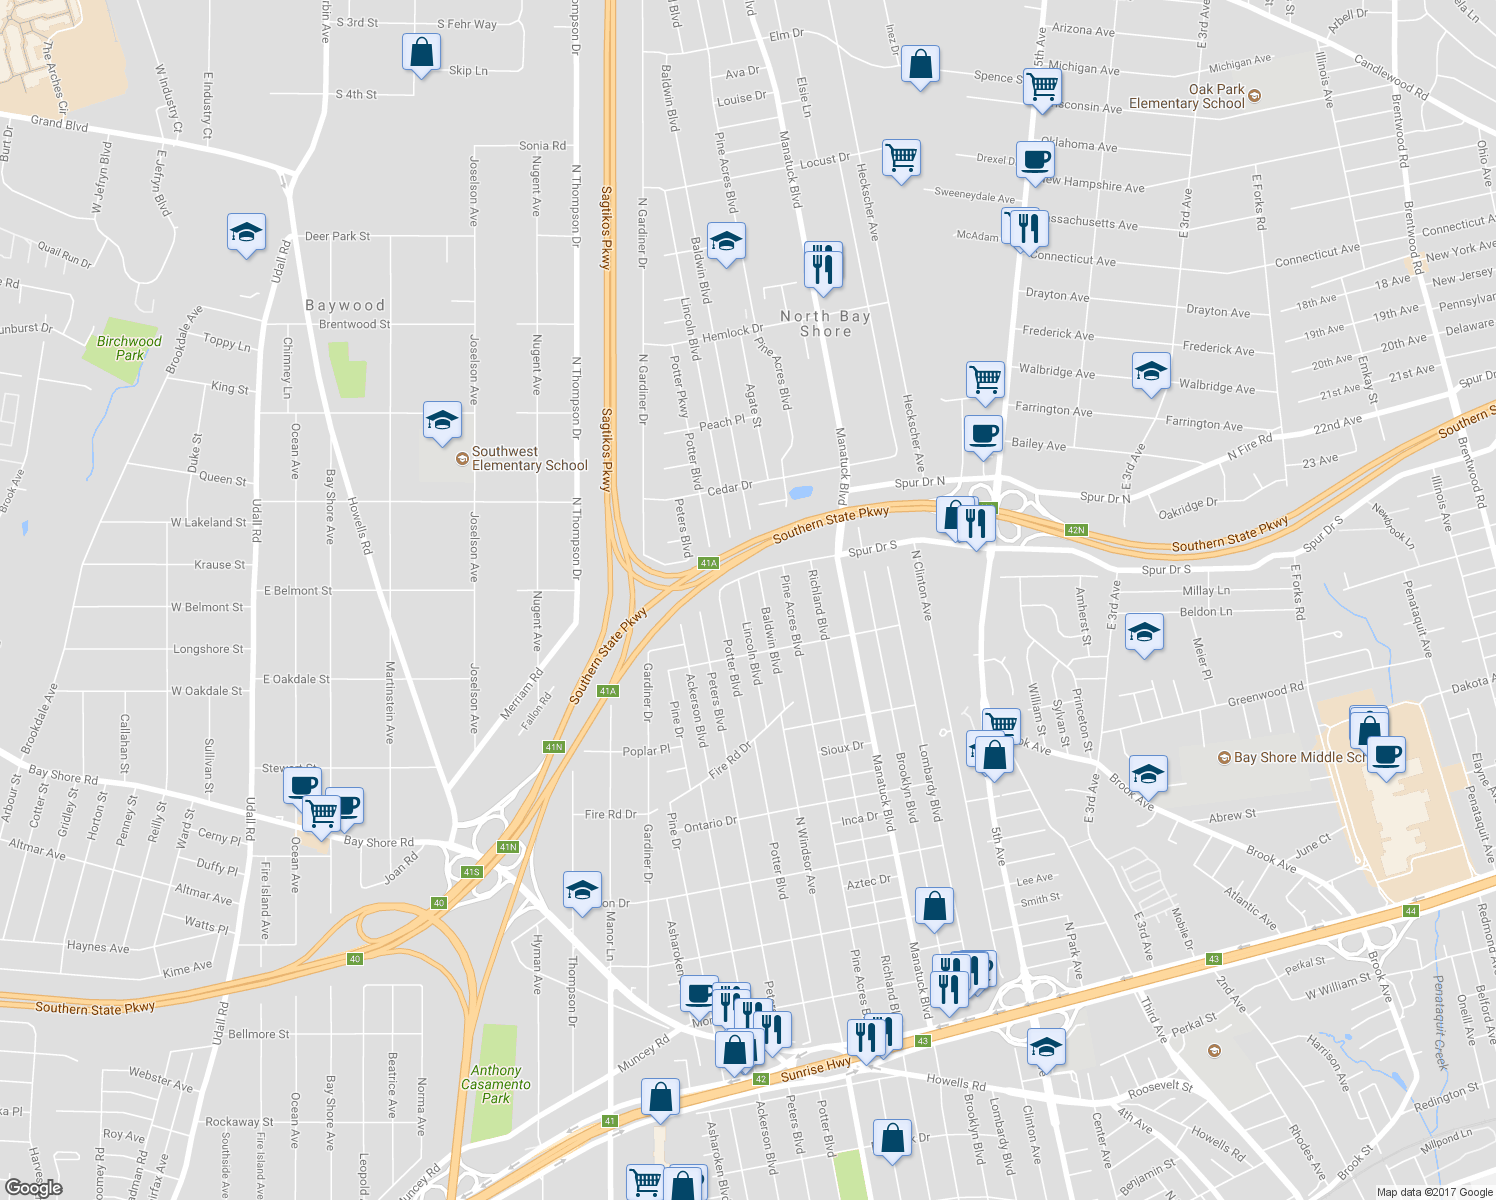Viewport: 1496px width, 1200px height.
Task: Click the Google logo
Action: coord(33,1187)
